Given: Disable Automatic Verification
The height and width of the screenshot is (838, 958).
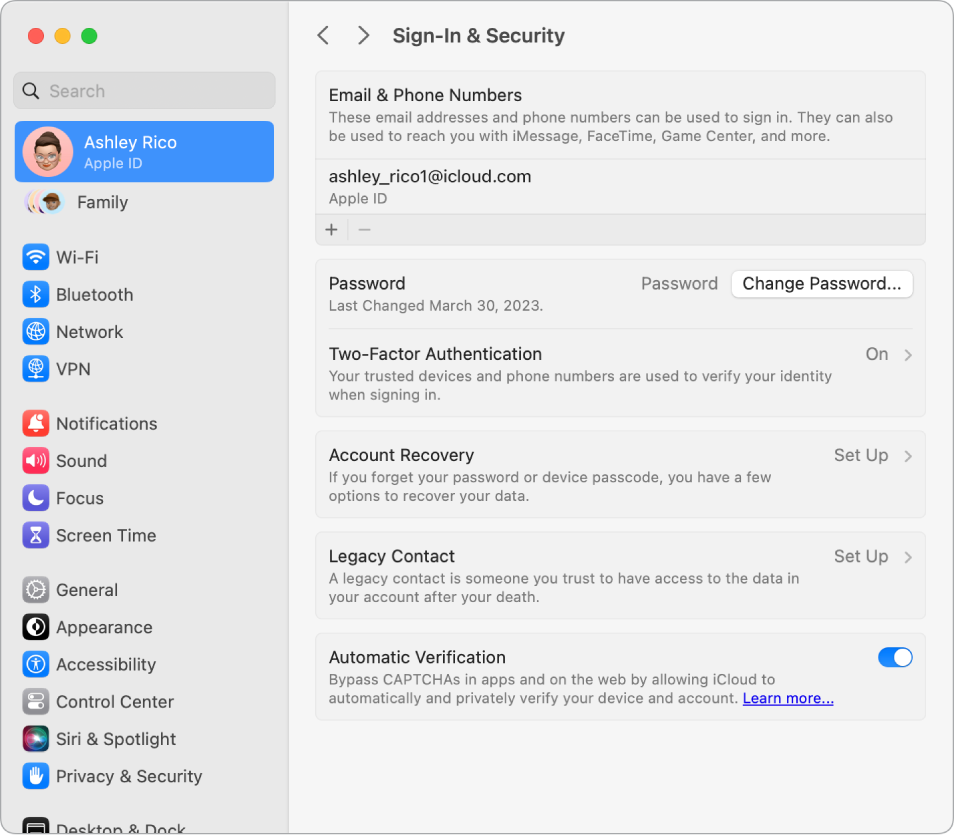Looking at the screenshot, I should (x=894, y=657).
